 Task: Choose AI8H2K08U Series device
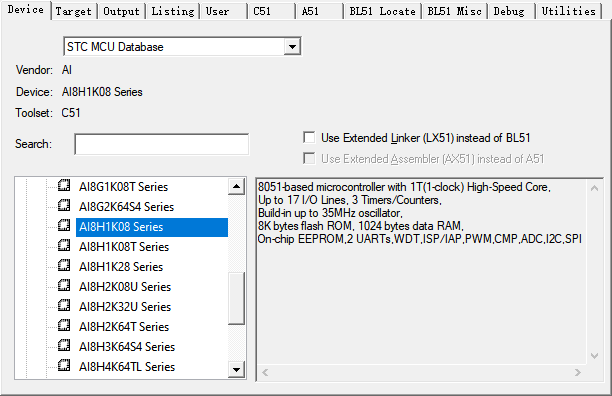click(125, 287)
